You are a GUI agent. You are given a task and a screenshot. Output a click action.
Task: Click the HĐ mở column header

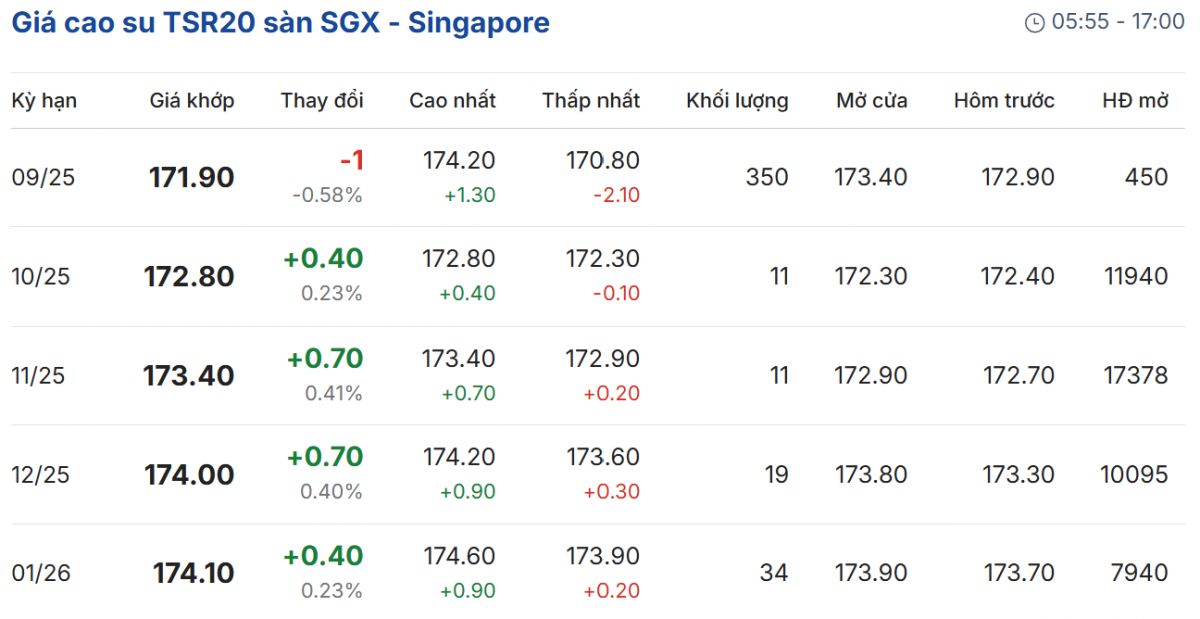click(1135, 101)
